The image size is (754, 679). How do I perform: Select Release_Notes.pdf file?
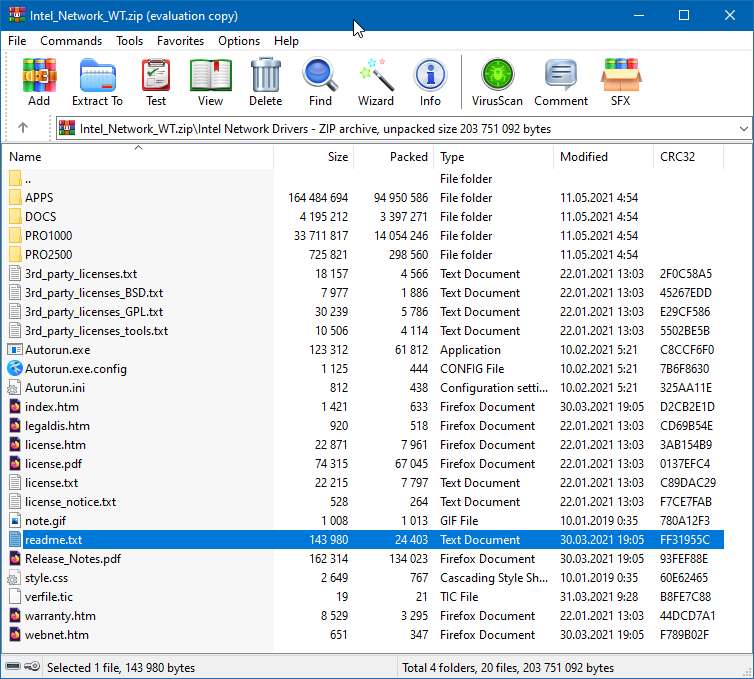point(364,559)
